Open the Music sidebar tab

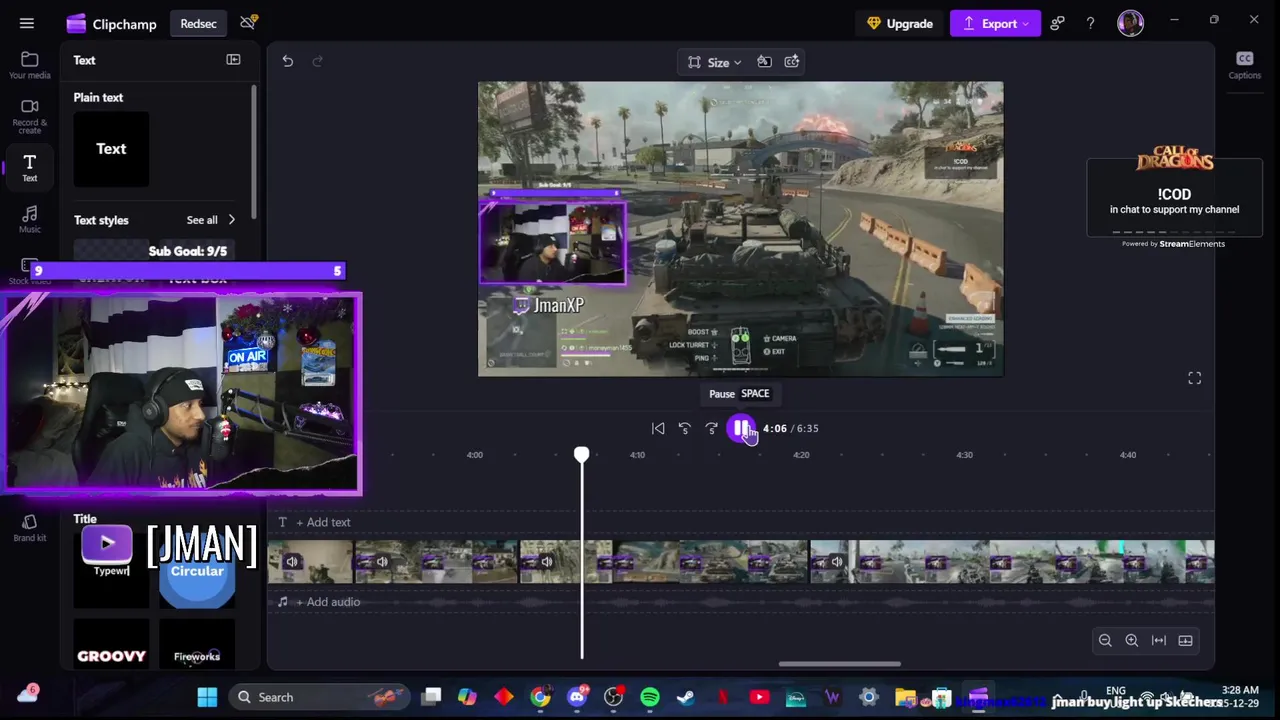click(30, 219)
